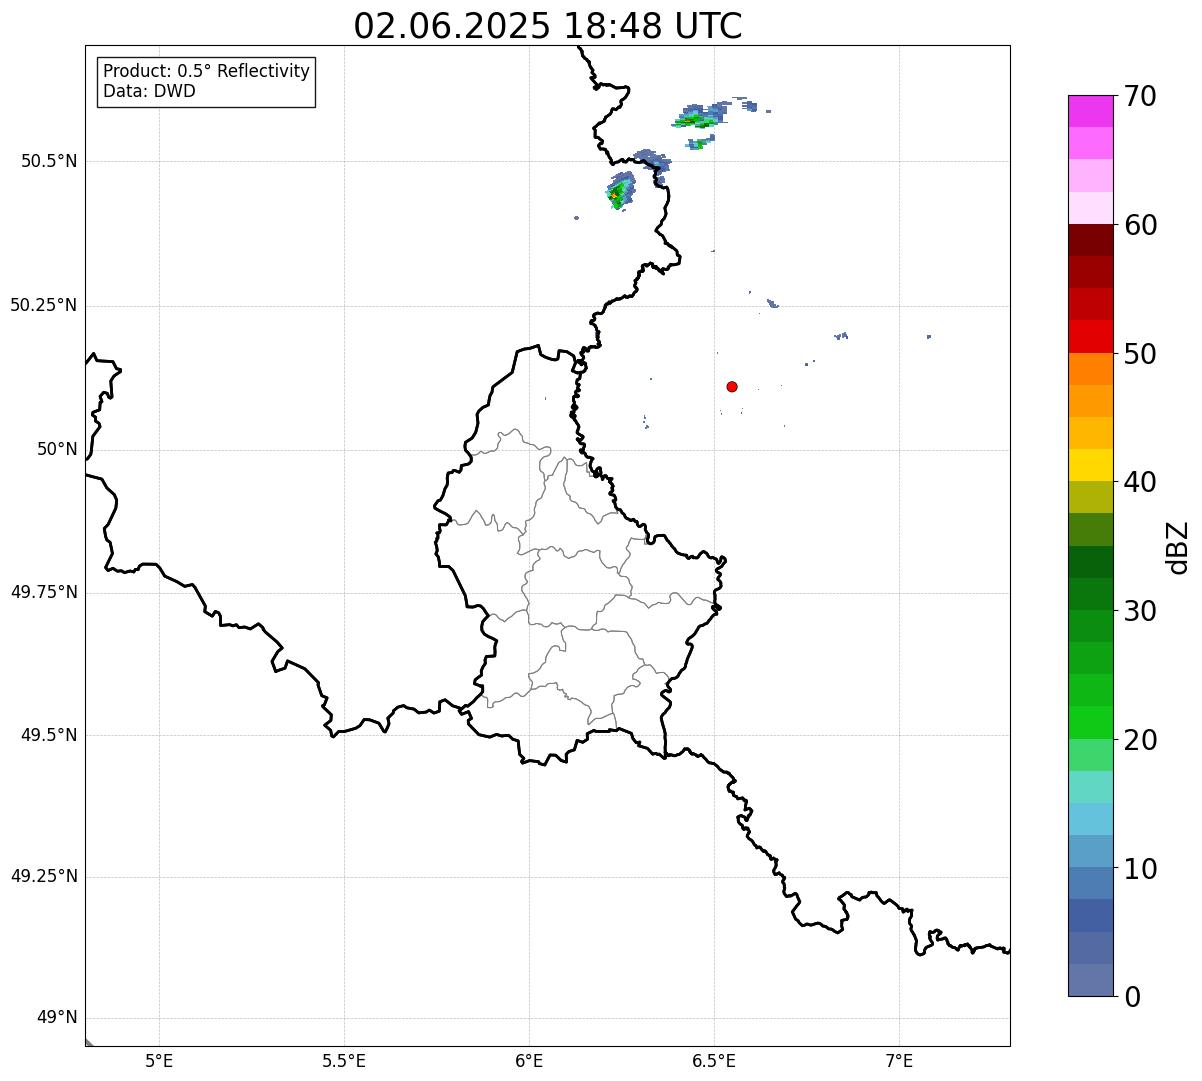Image resolution: width=1202 pixels, height=1081 pixels.
Task: Click the 6.5°E longitude label
Action: tap(714, 1060)
